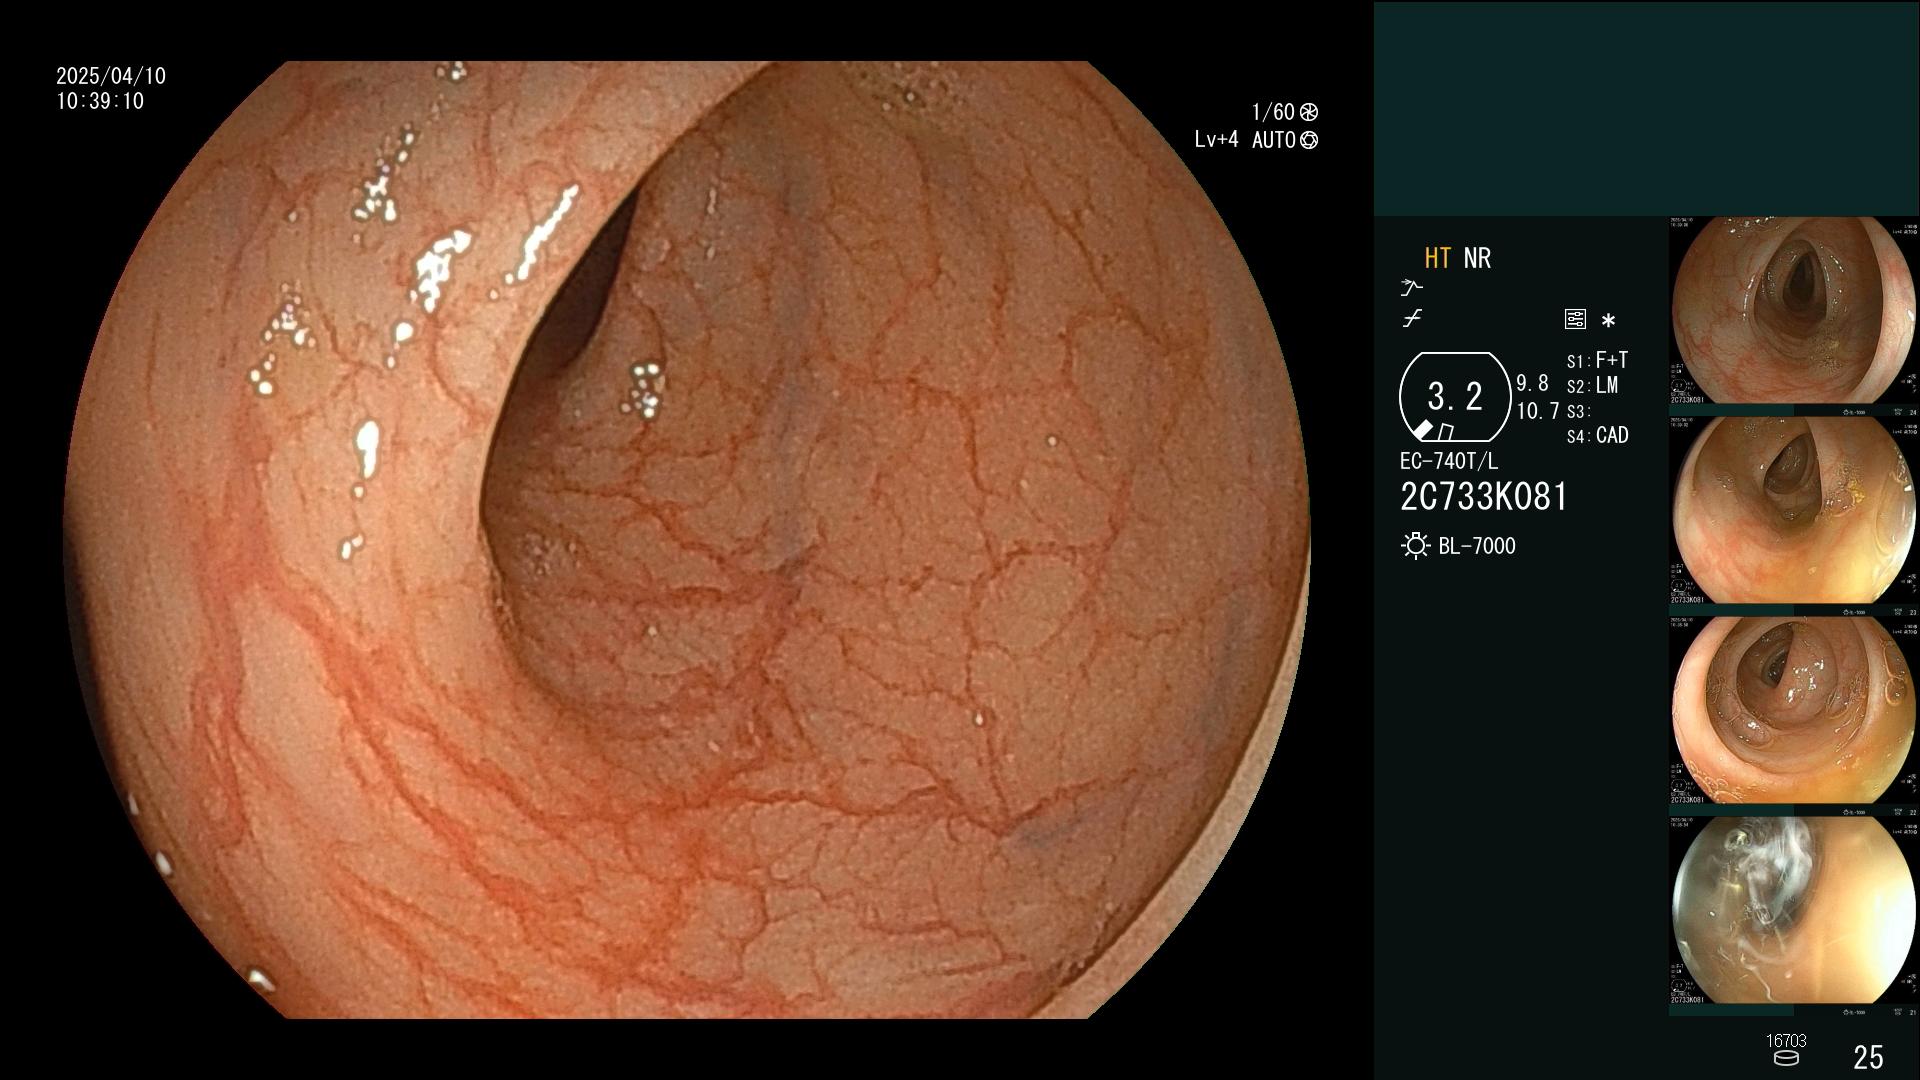Click the time stamp 10:39:10
1920x1080 pixels.
pos(100,101)
